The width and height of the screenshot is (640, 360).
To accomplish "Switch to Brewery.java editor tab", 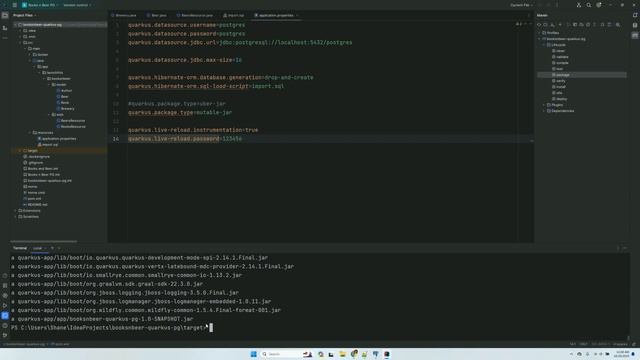I will point(124,16).
